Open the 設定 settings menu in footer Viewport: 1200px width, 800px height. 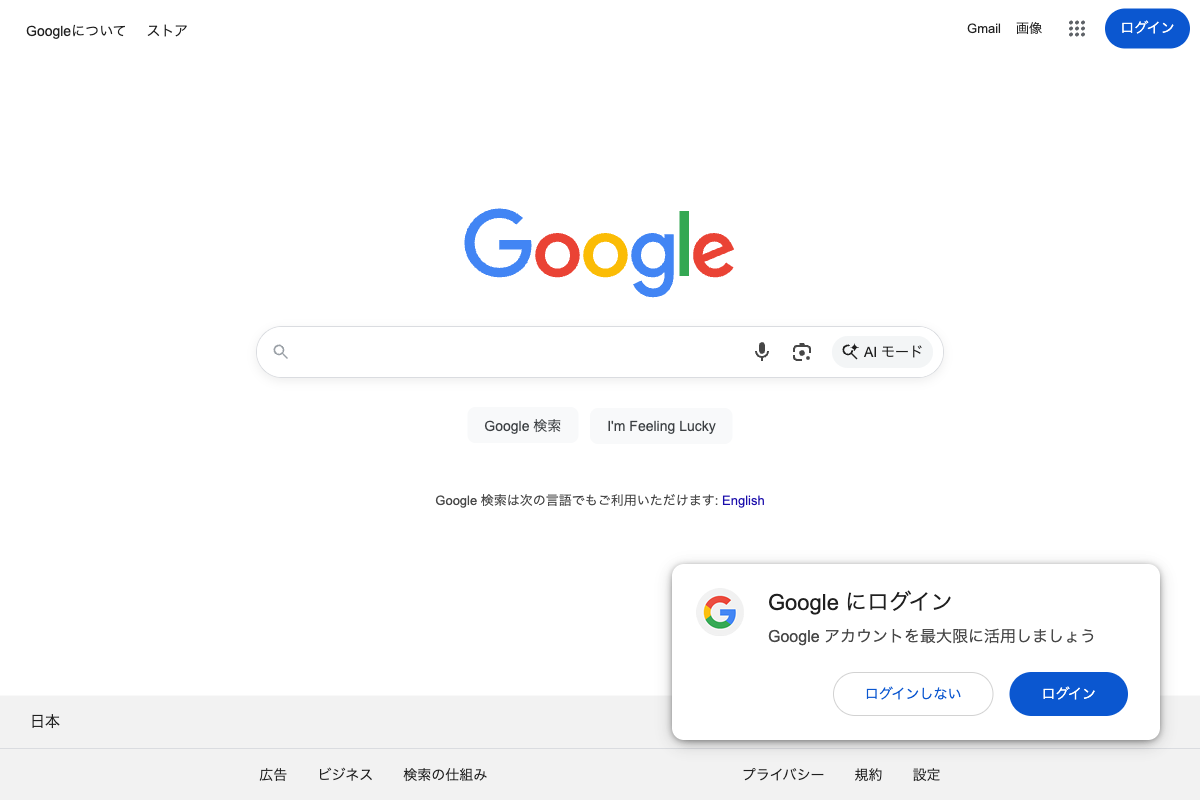tap(927, 775)
